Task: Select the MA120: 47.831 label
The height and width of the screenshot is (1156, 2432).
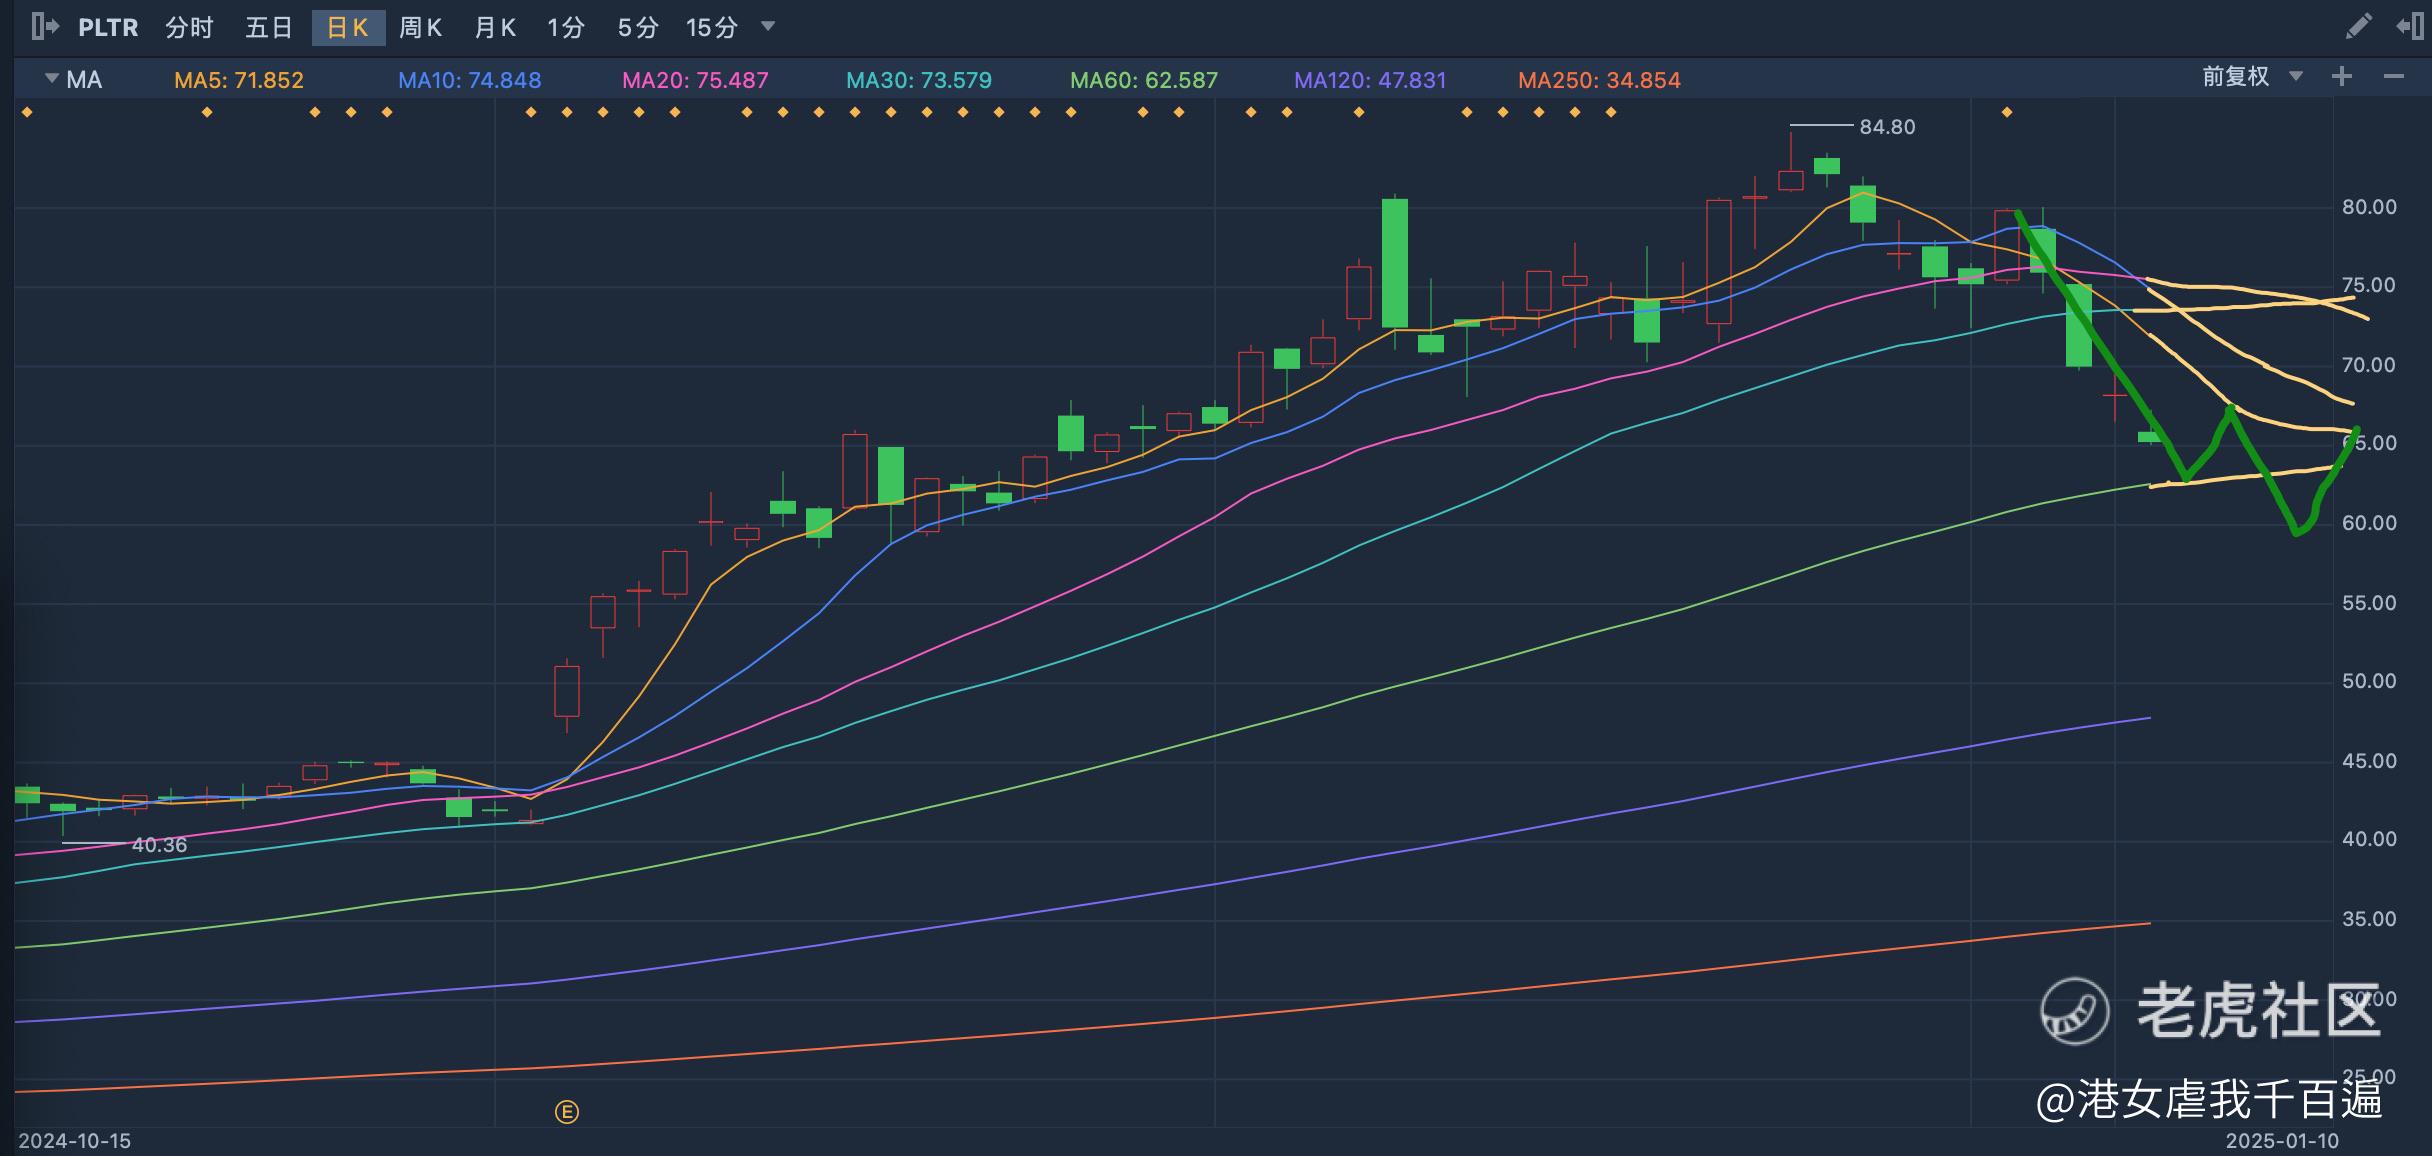Action: point(1370,80)
